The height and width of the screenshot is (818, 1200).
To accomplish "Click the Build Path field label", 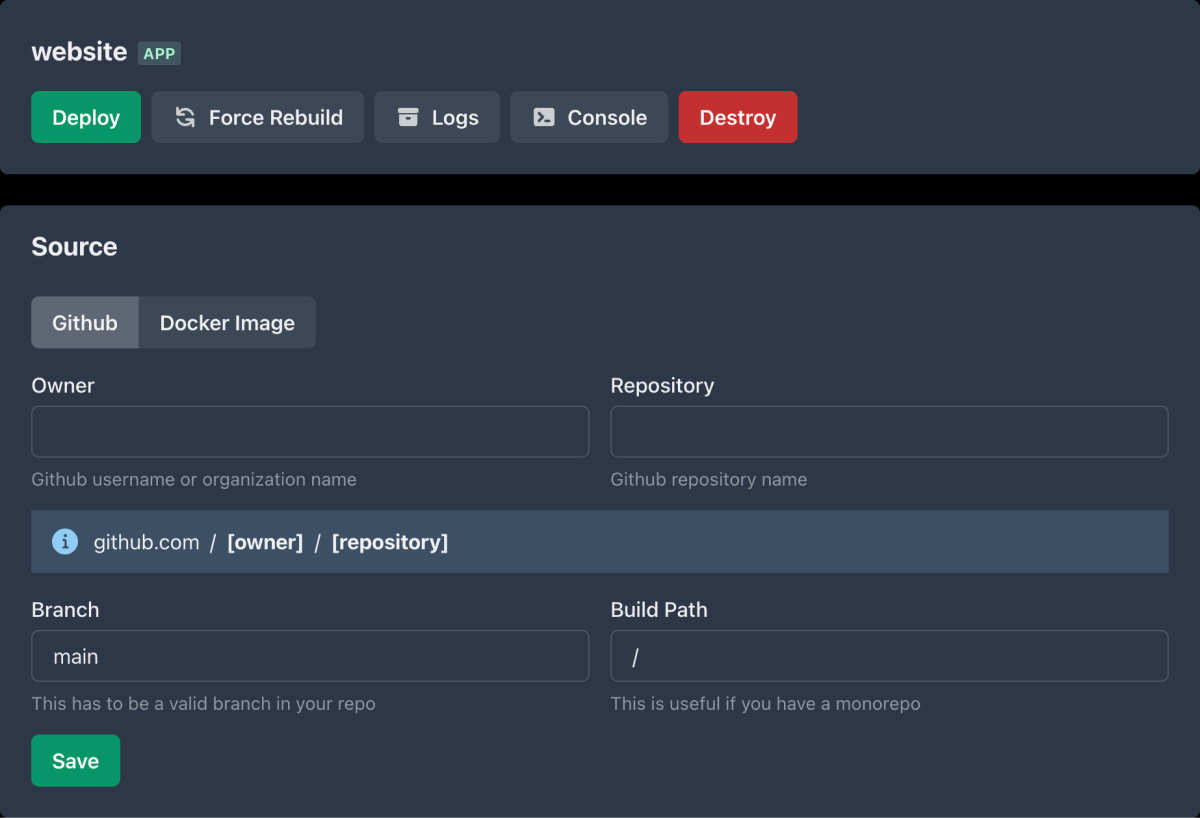I will click(x=659, y=610).
